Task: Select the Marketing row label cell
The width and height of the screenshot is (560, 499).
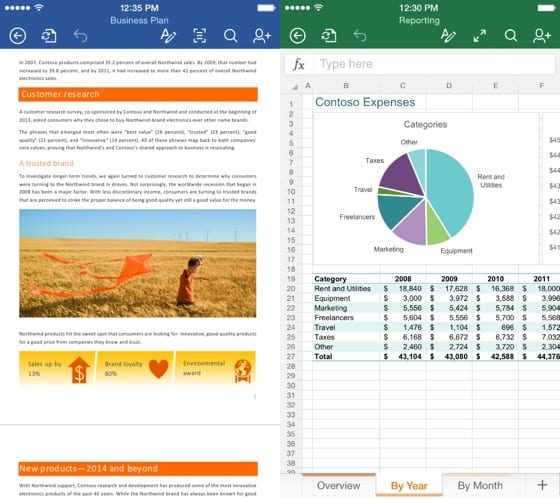Action: pyautogui.click(x=346, y=308)
